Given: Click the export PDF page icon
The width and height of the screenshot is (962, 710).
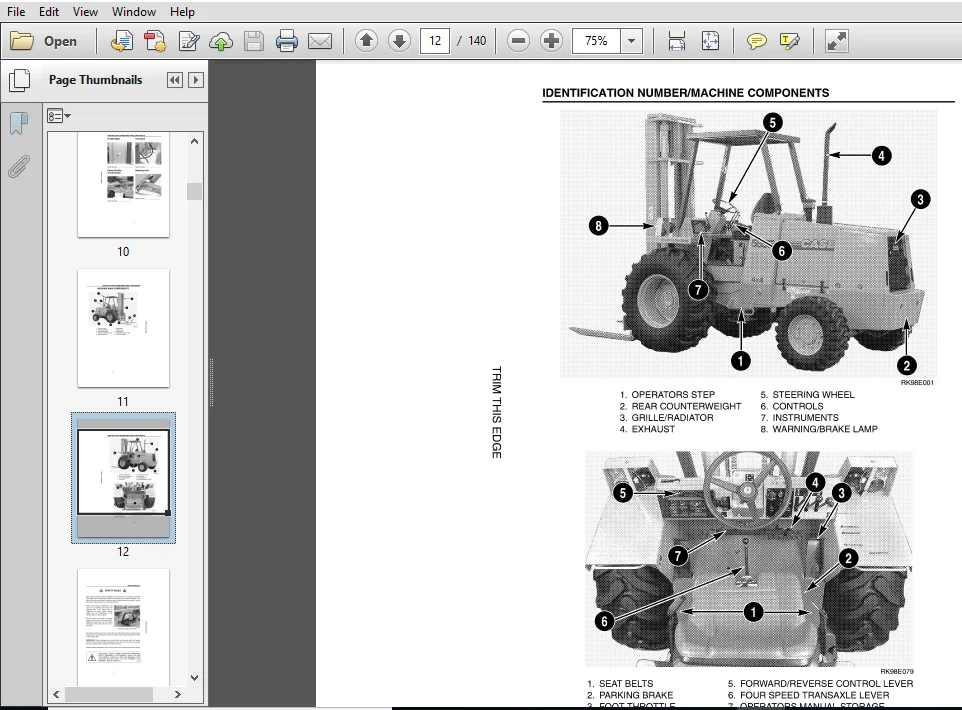Looking at the screenshot, I should 121,41.
